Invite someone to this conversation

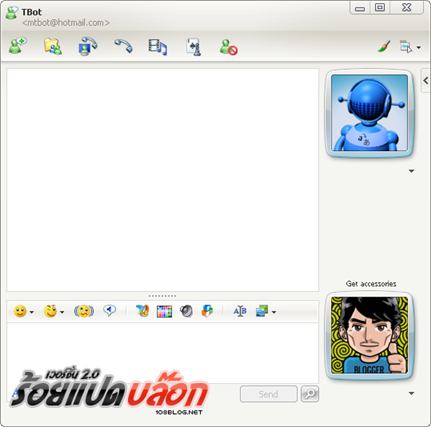[18, 46]
